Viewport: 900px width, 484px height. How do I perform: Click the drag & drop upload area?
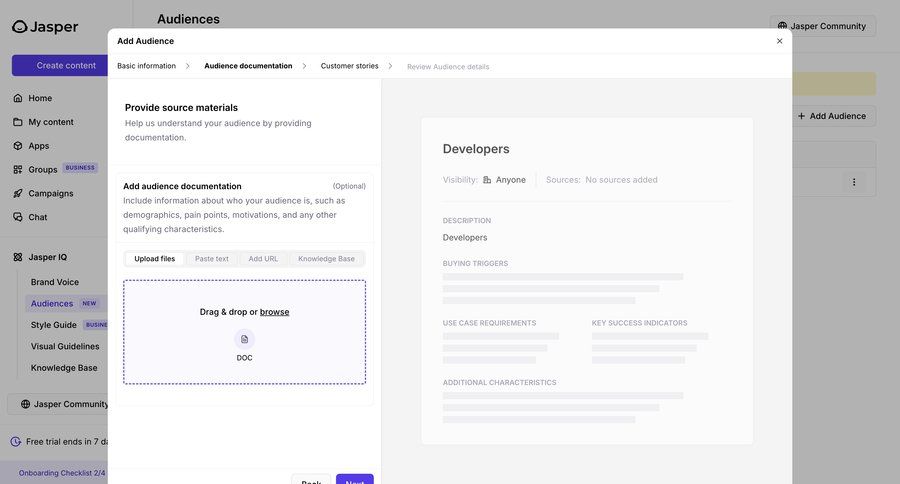245,332
